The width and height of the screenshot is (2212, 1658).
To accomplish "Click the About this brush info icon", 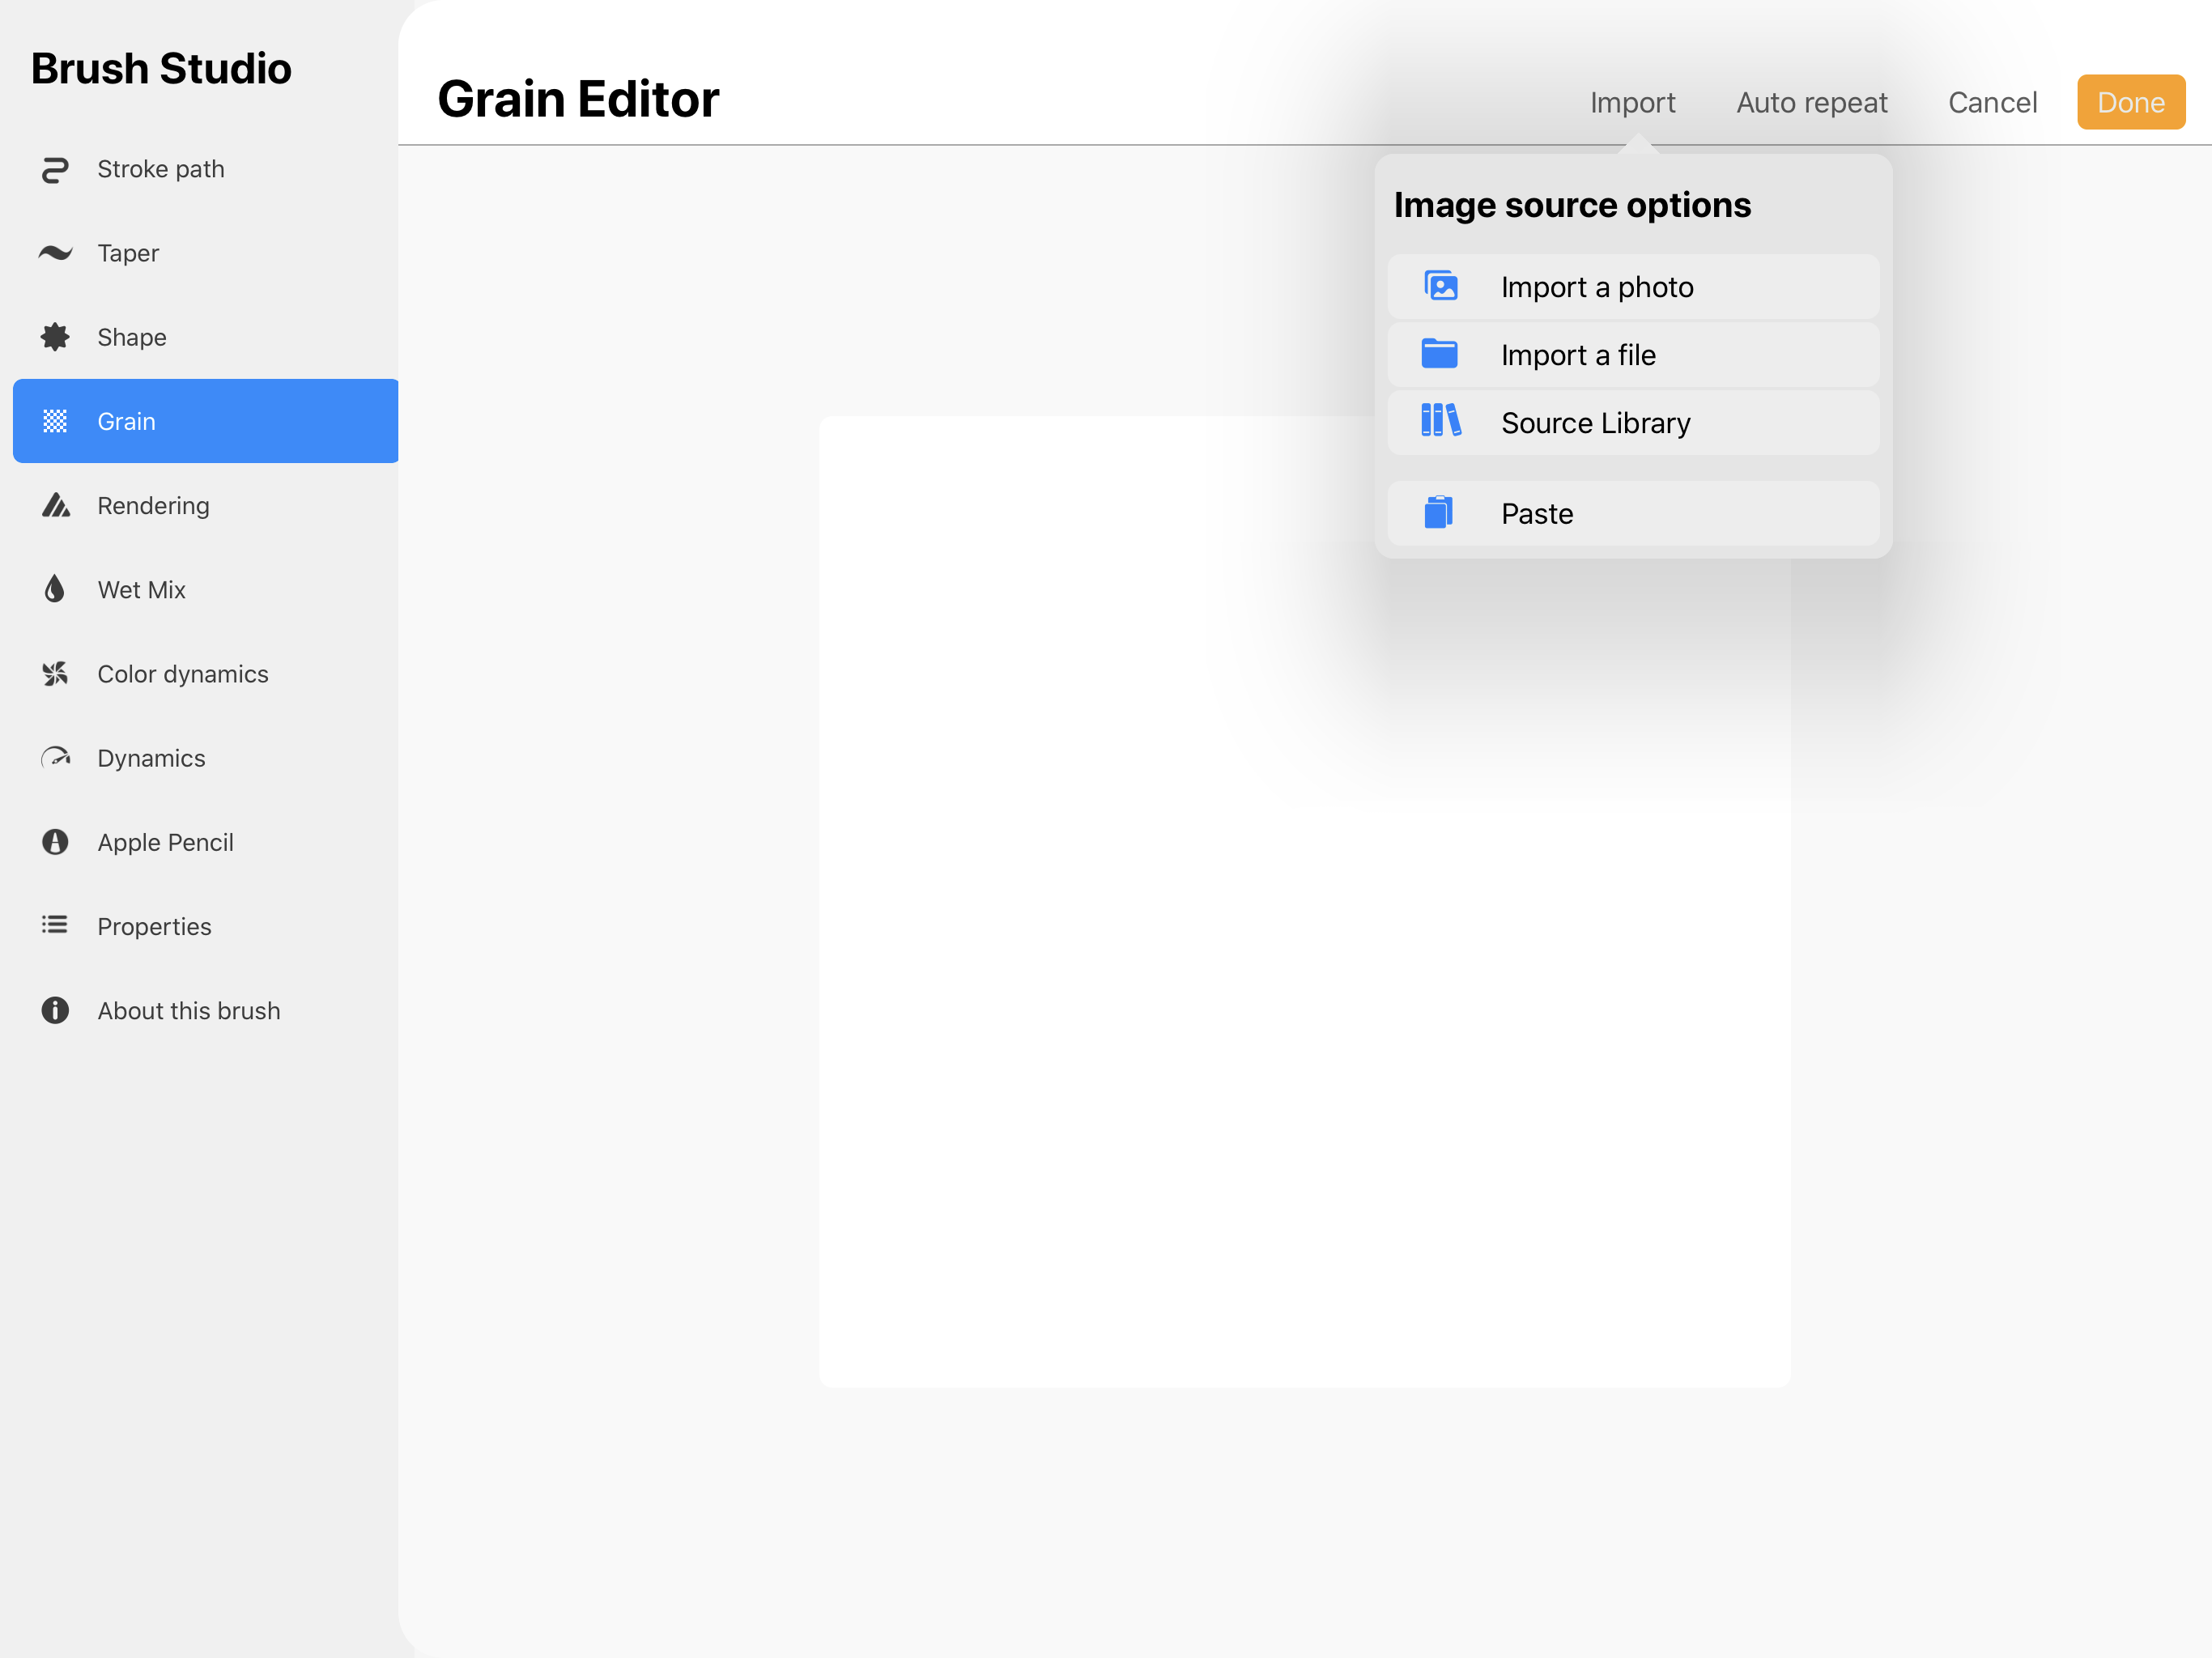I will (x=55, y=1010).
